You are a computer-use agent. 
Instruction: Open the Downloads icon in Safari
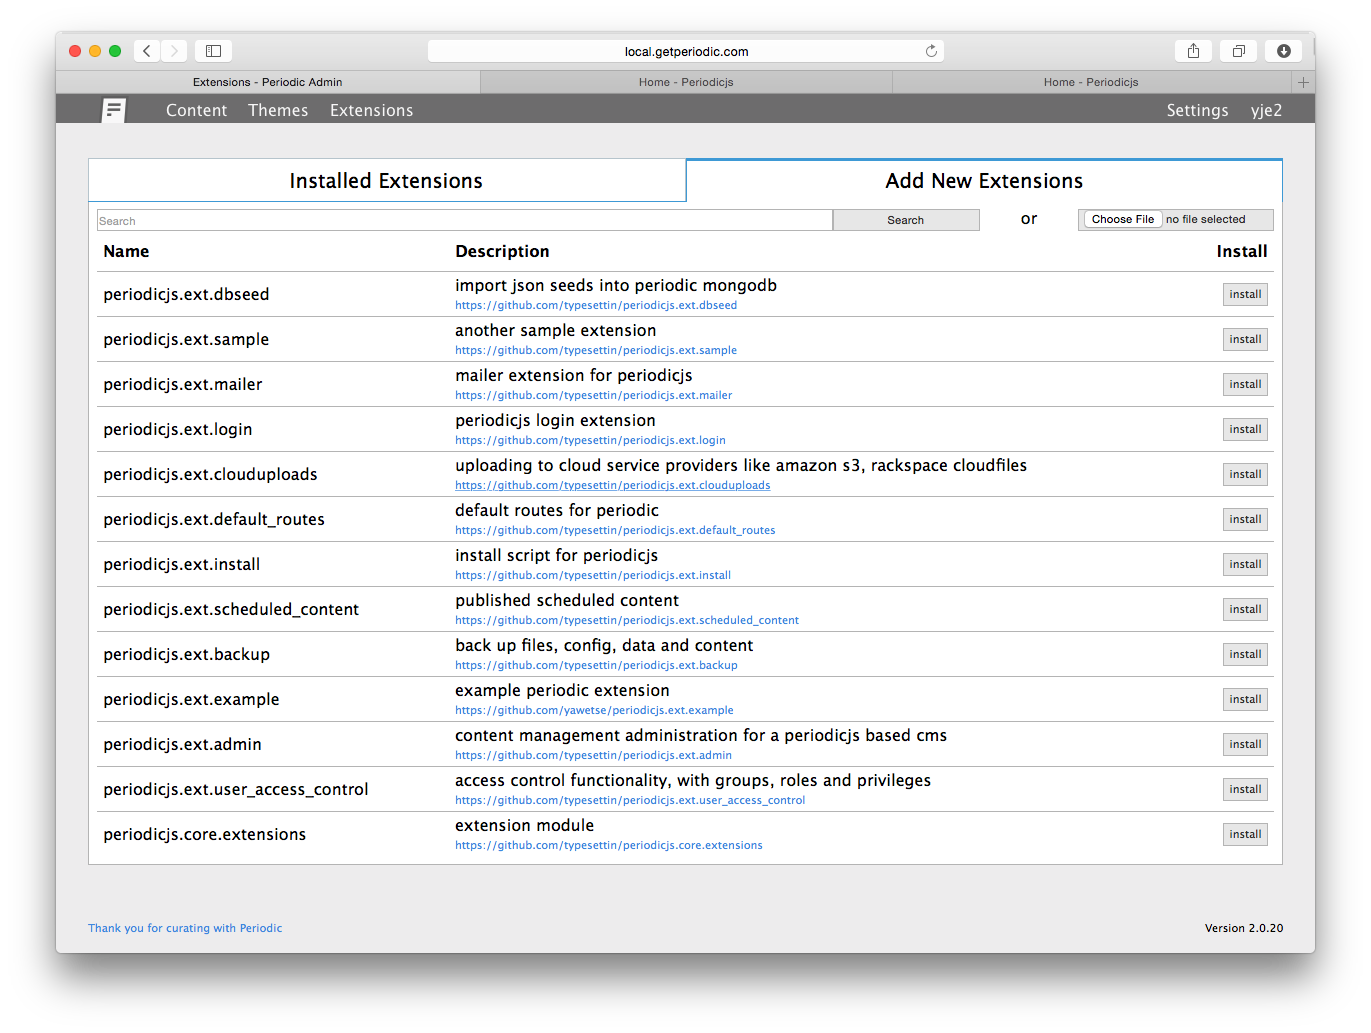(x=1284, y=51)
